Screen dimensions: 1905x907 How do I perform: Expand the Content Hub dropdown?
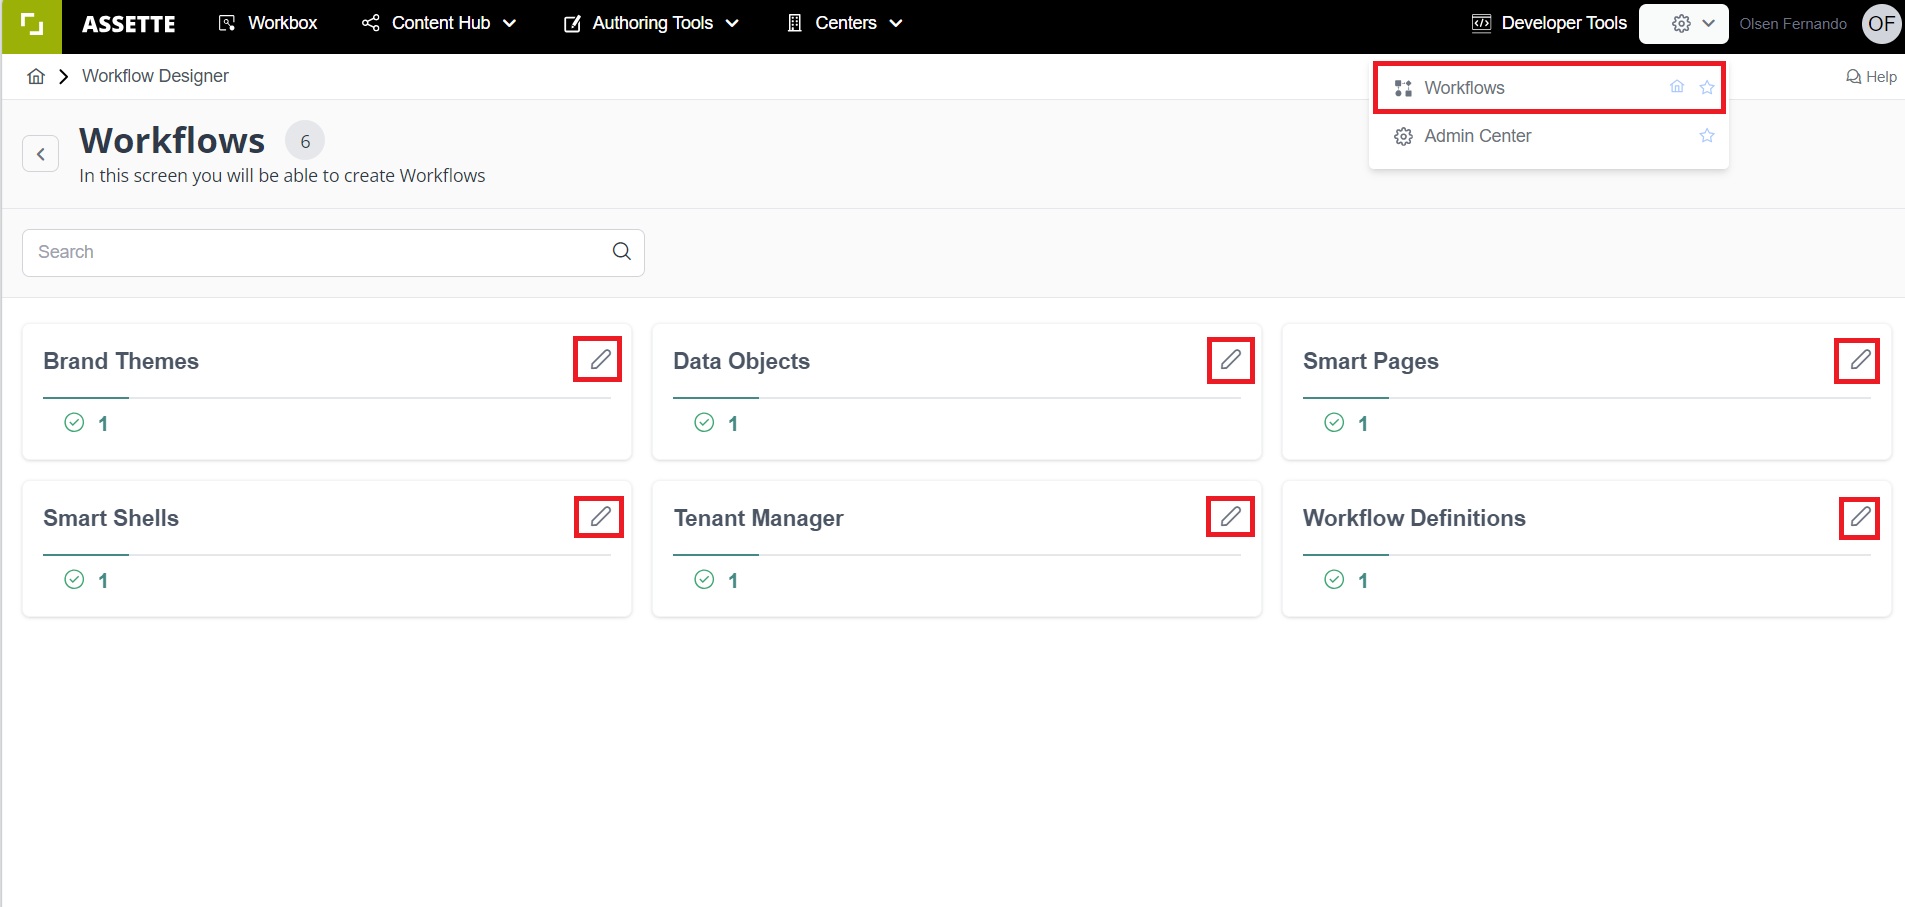pyautogui.click(x=438, y=22)
